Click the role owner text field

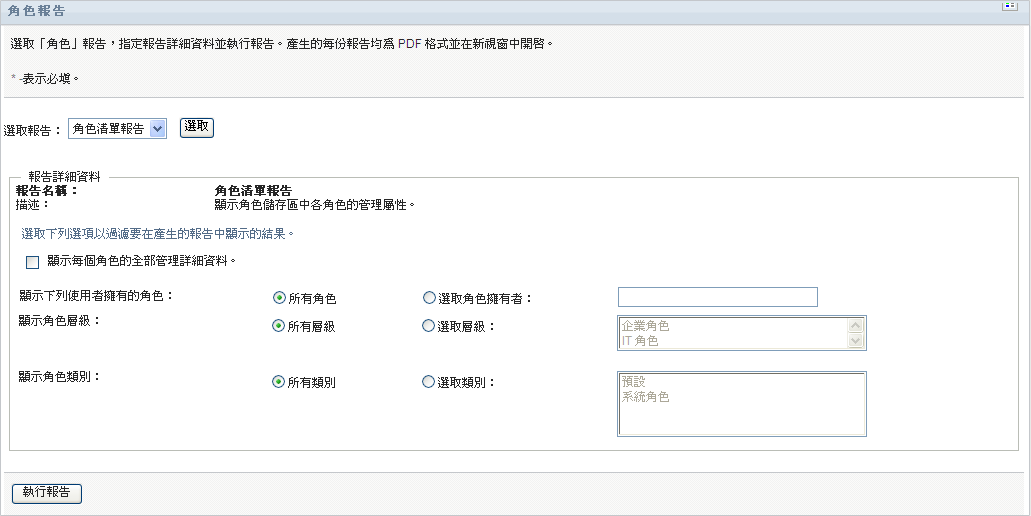click(x=717, y=297)
